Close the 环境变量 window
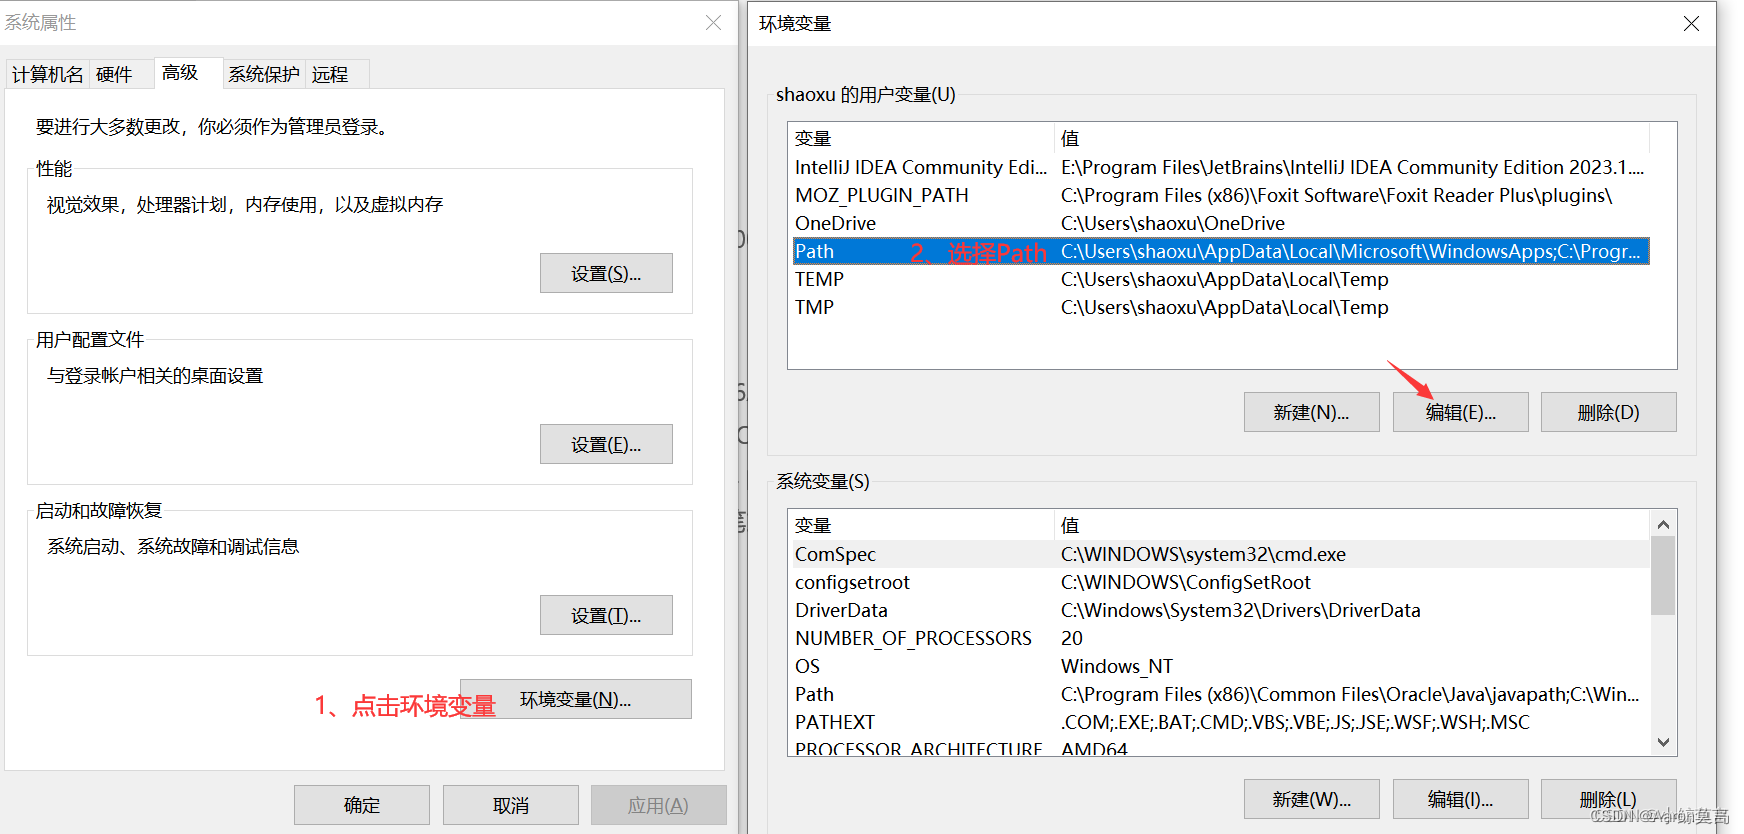Image resolution: width=1744 pixels, height=834 pixels. [x=1691, y=23]
